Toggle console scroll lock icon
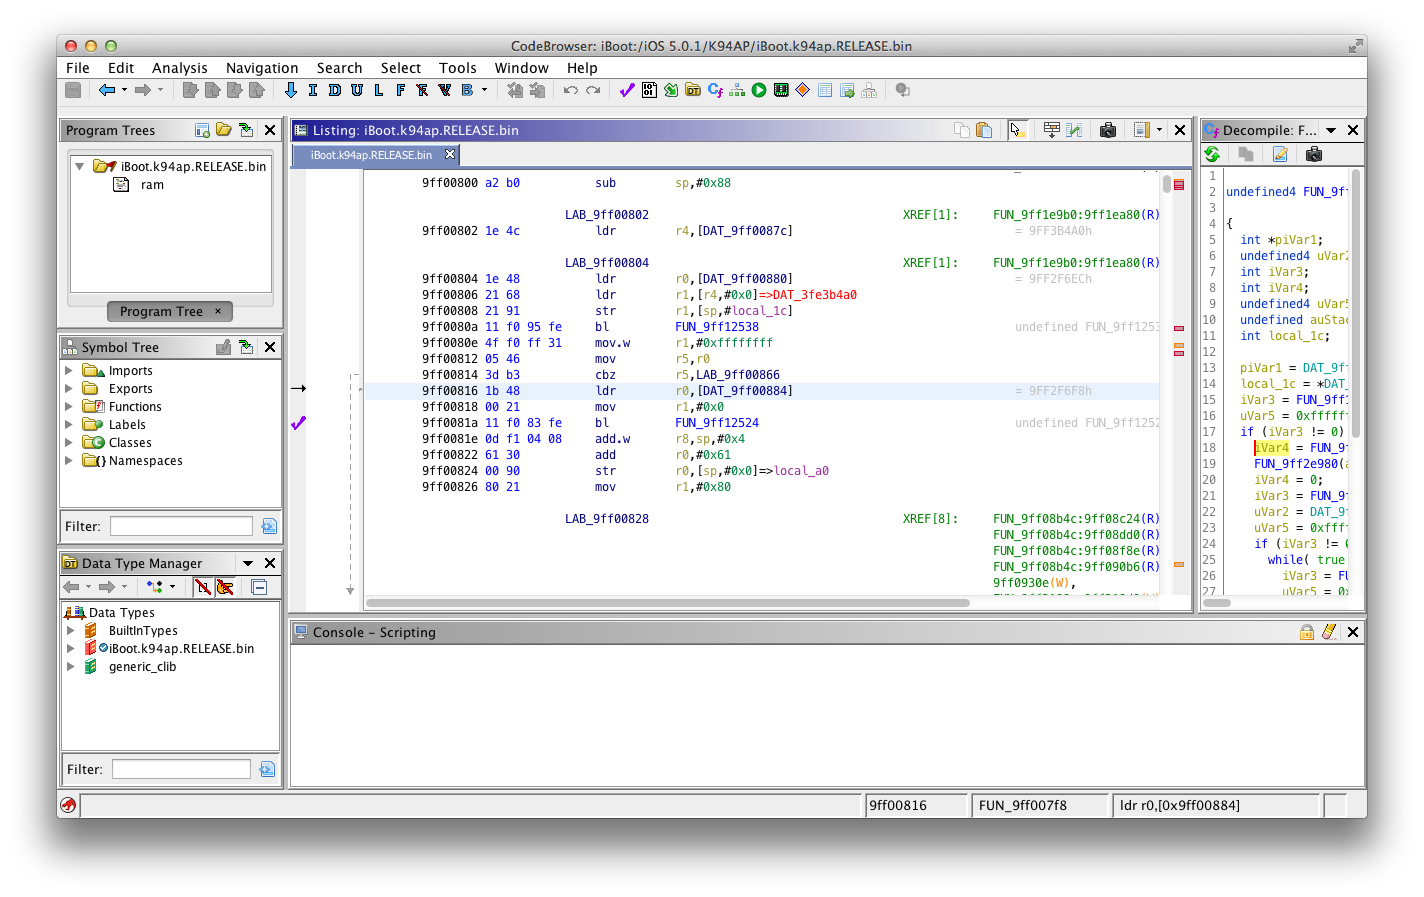Viewport: 1424px width, 897px height. 1306,632
